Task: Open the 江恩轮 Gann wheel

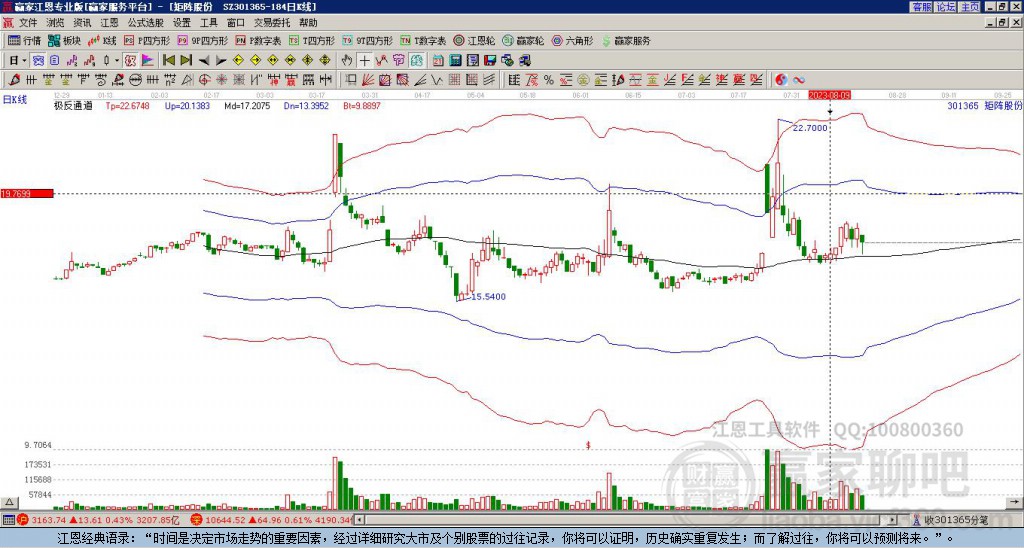Action: coord(474,40)
